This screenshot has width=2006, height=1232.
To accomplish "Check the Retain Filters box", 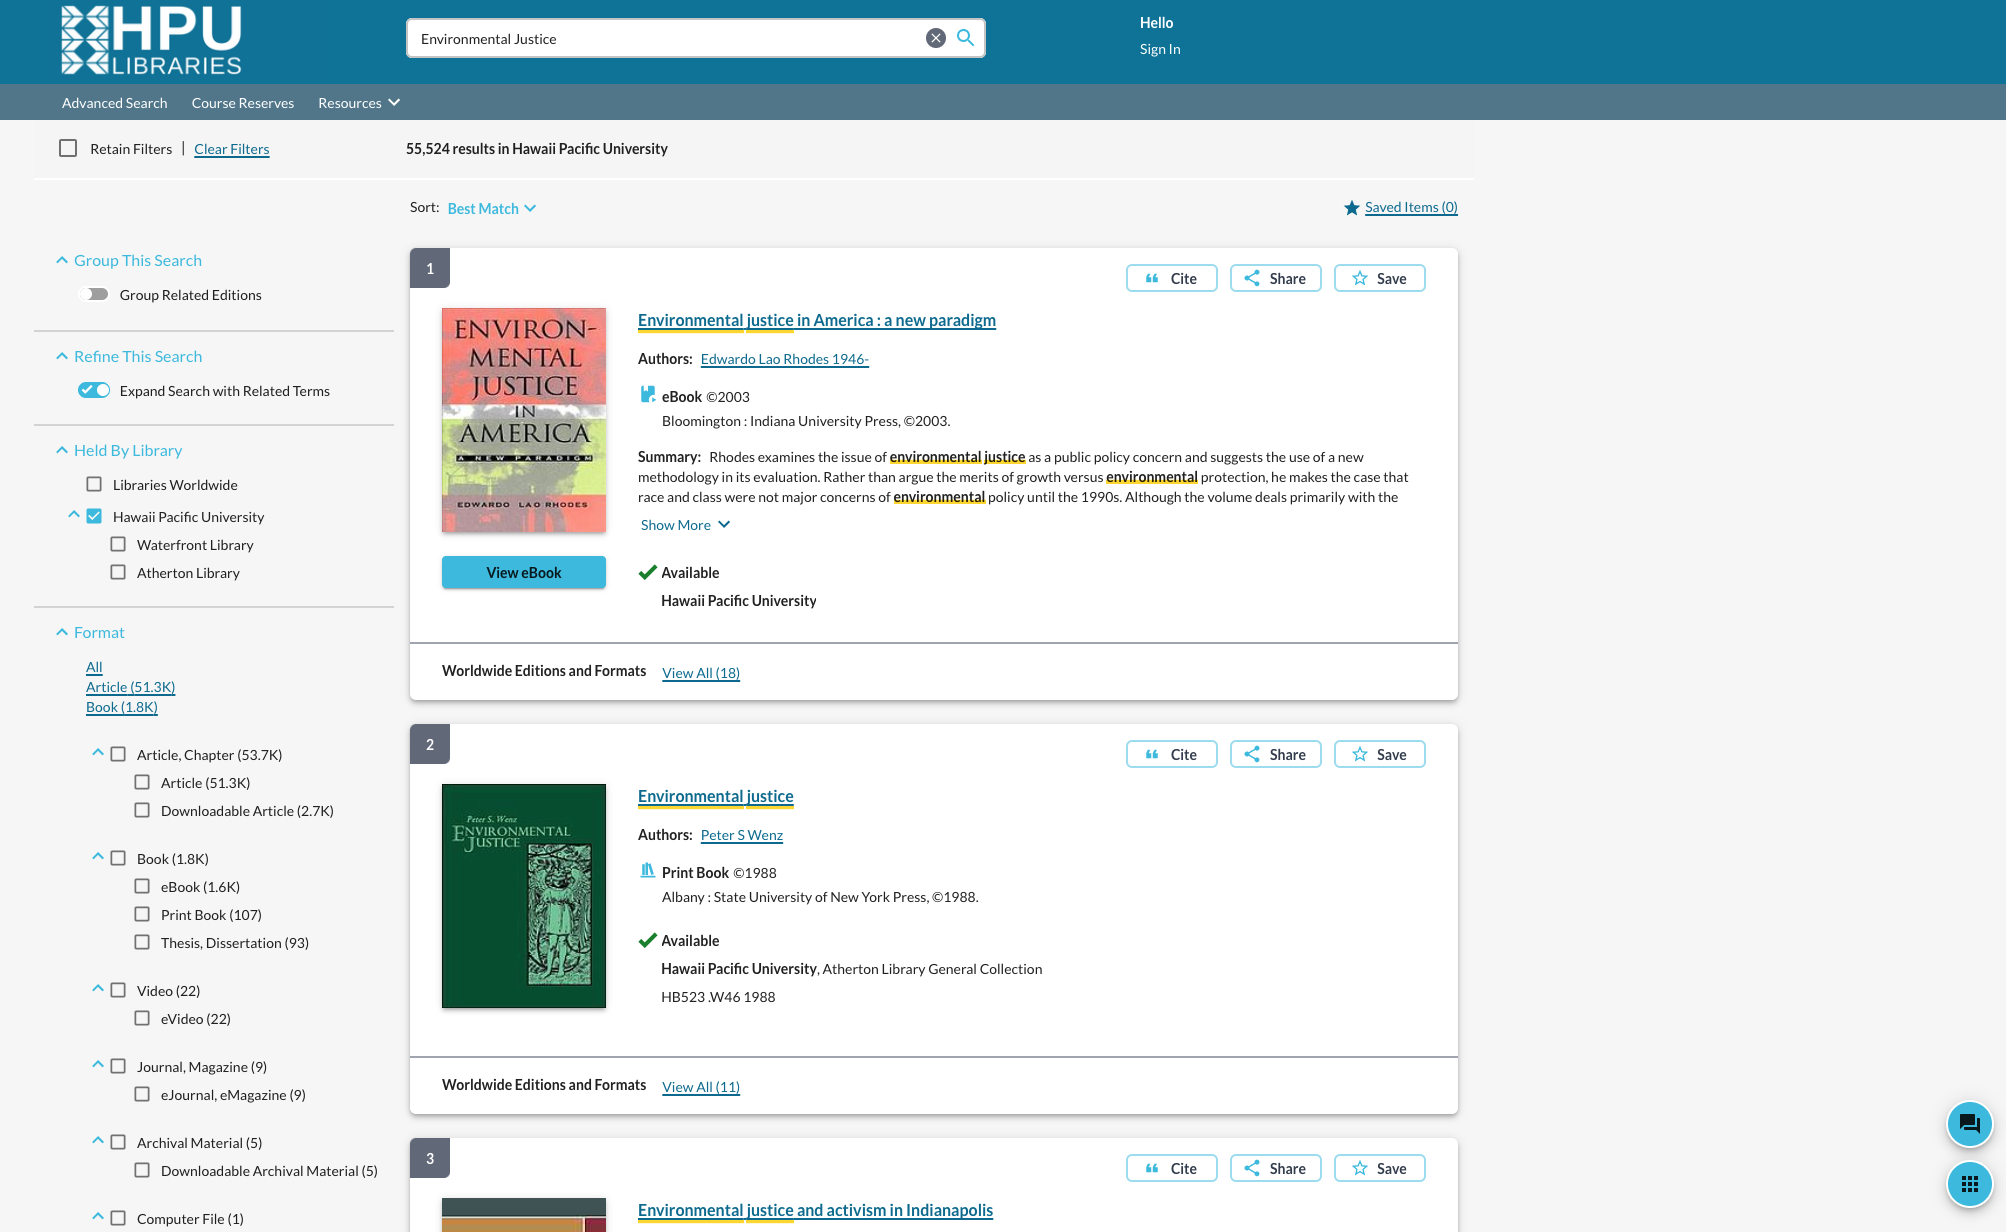I will [68, 149].
